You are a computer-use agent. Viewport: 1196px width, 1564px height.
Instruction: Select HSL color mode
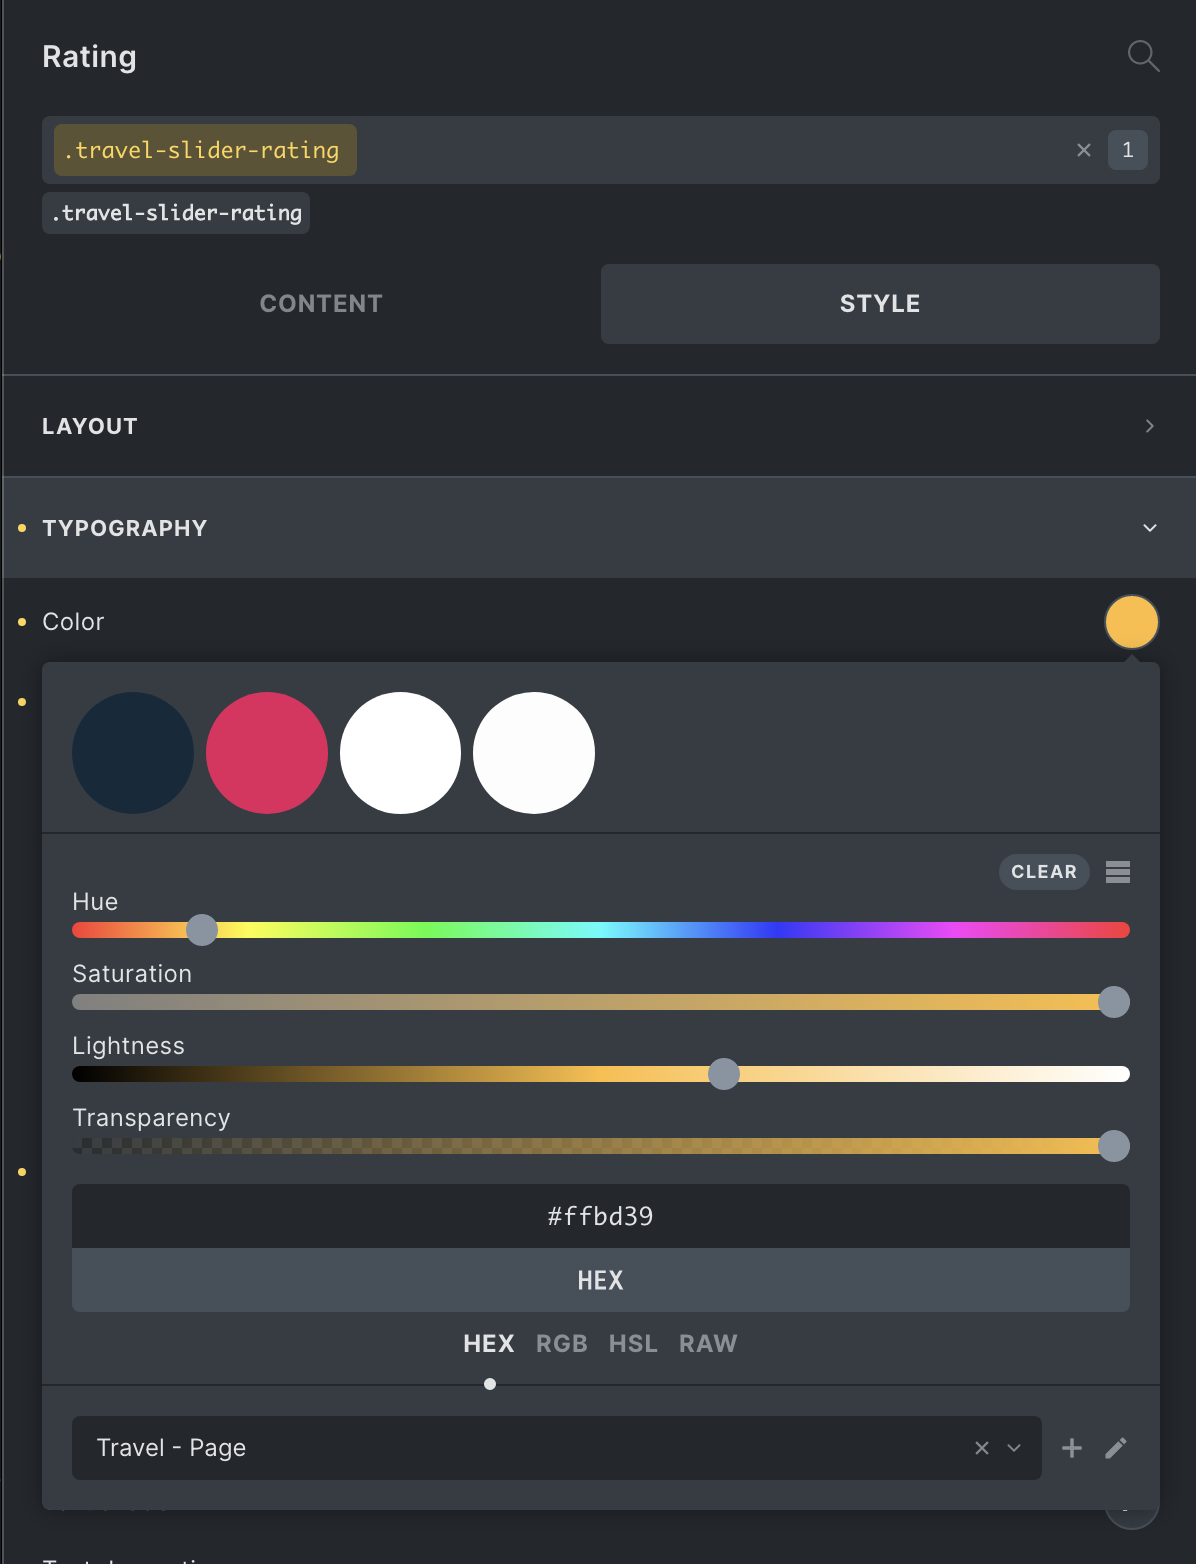click(x=633, y=1344)
